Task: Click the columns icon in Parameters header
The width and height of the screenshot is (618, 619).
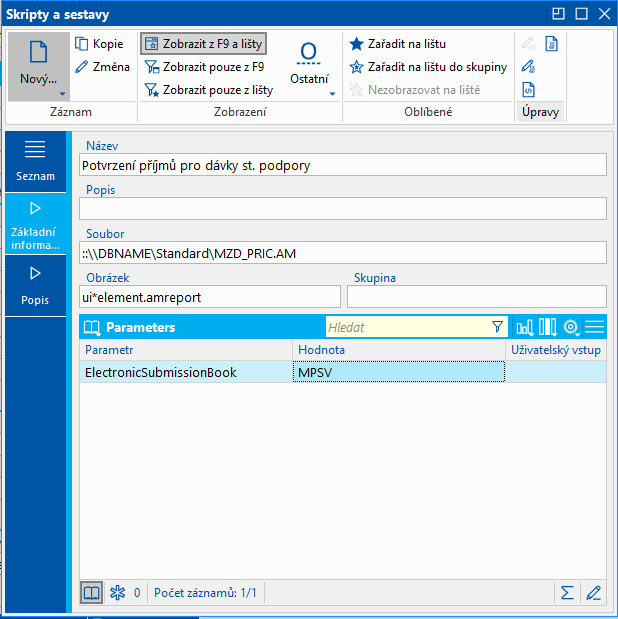Action: (548, 327)
